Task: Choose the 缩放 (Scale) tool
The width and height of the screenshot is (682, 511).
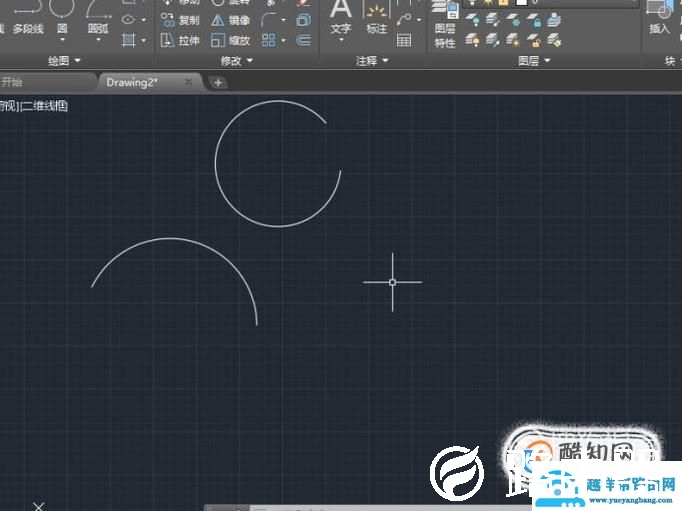Action: pyautogui.click(x=231, y=41)
